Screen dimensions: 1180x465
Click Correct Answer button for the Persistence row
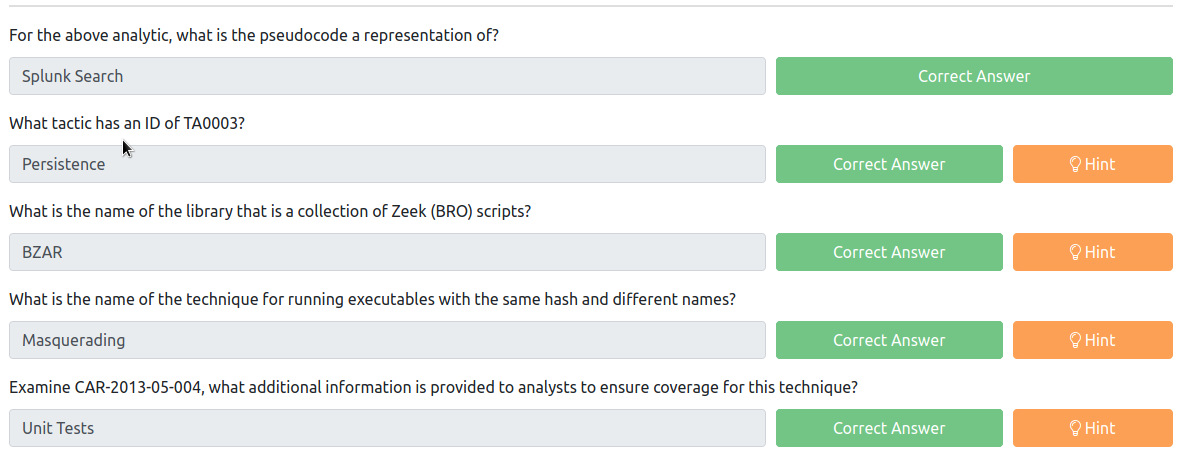(890, 164)
